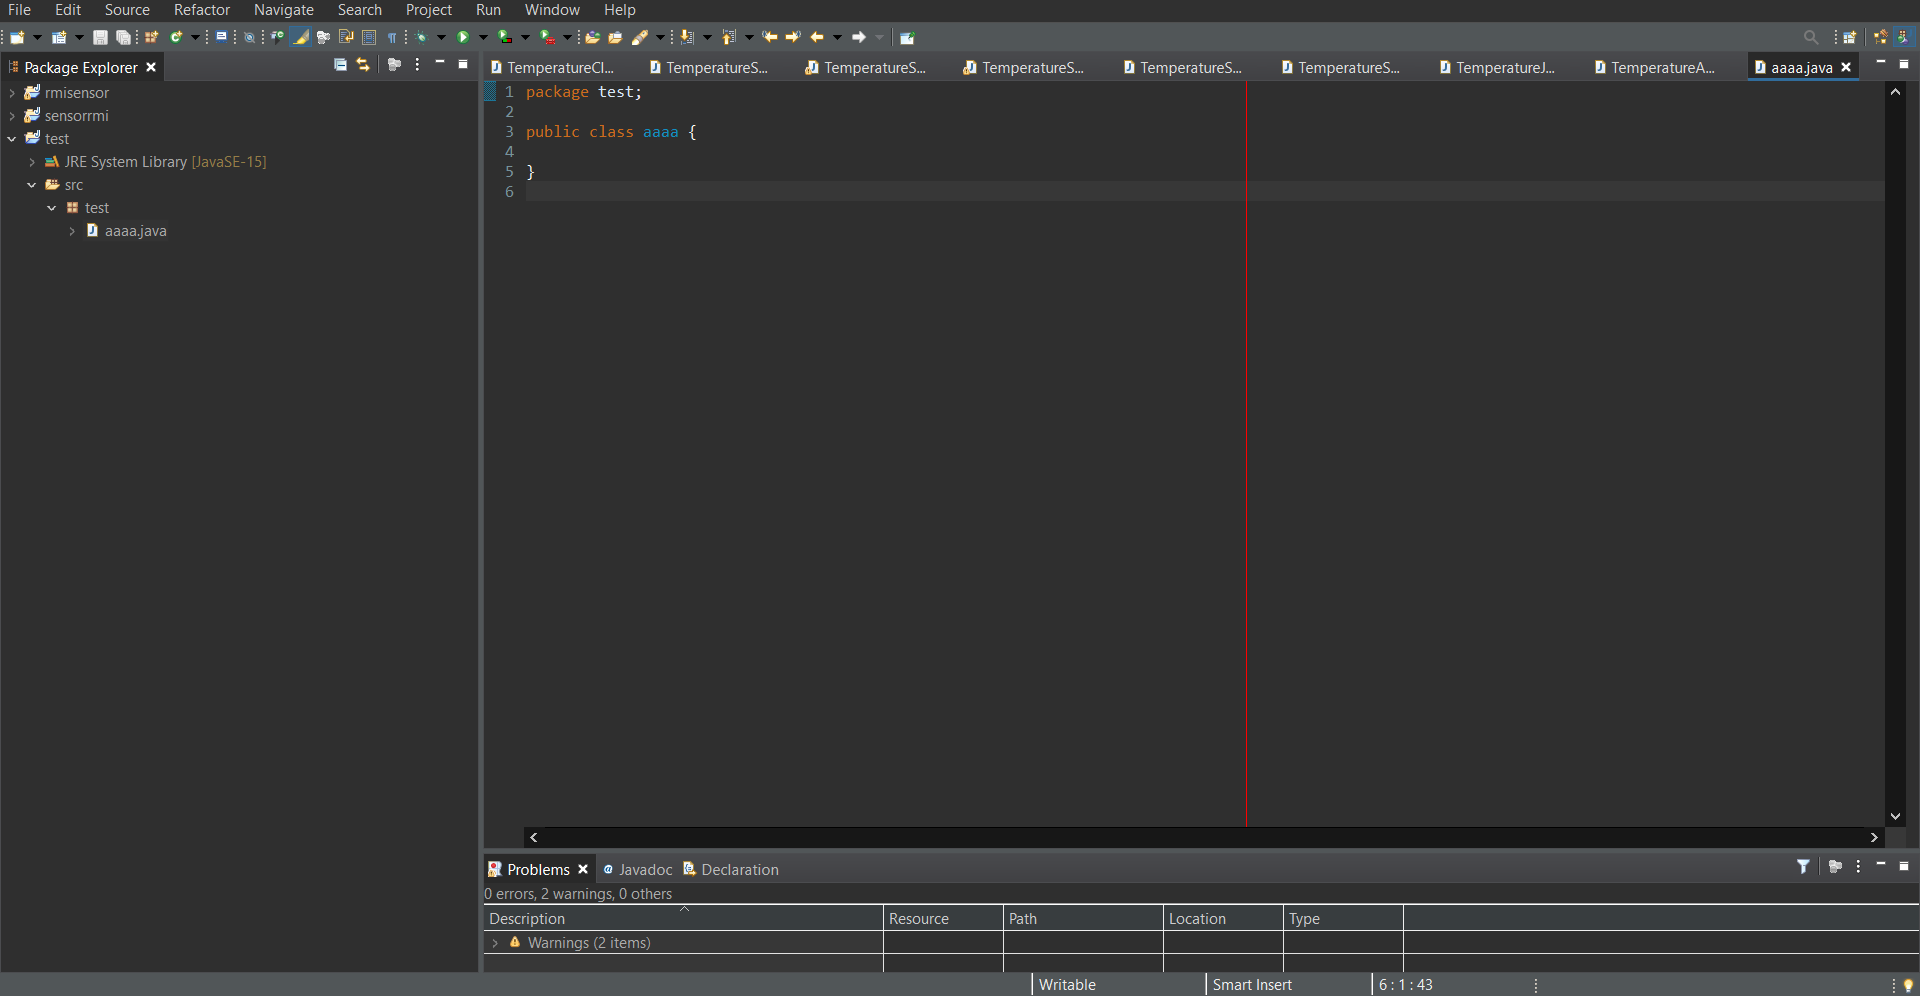Viewport: 1920px width, 996px height.
Task: Close the aaaa.java editor tab
Action: [x=1846, y=67]
